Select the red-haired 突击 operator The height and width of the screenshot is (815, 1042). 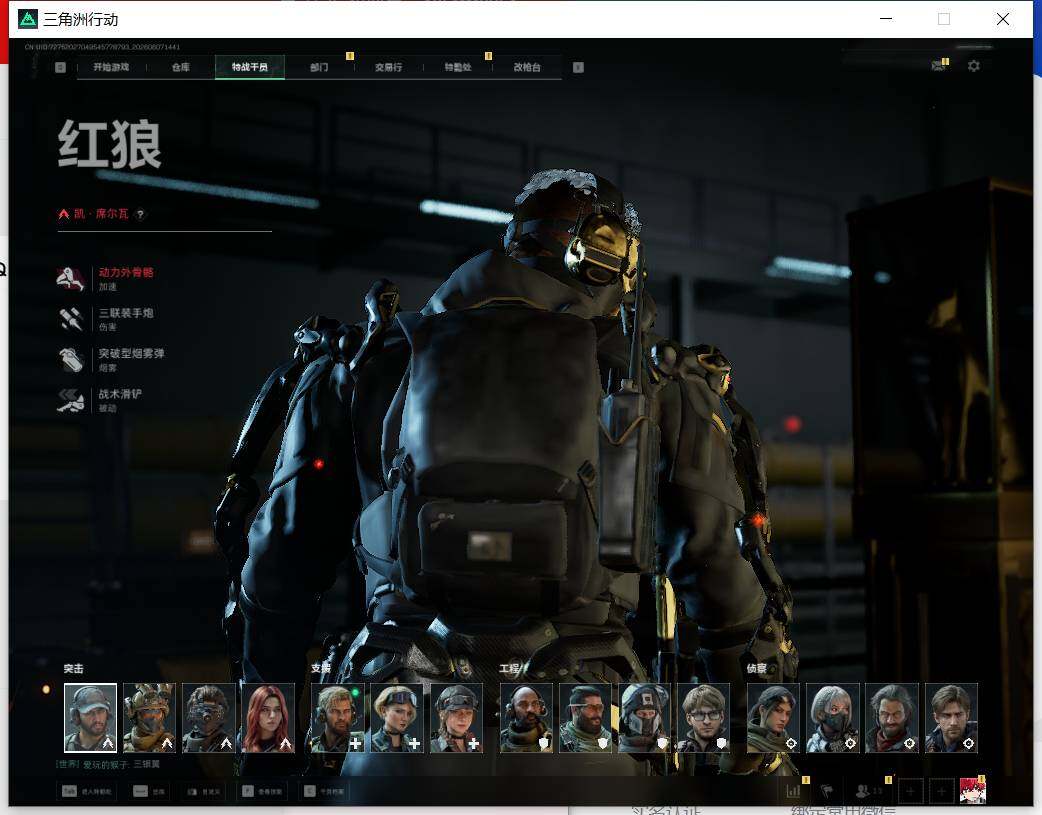pos(268,718)
